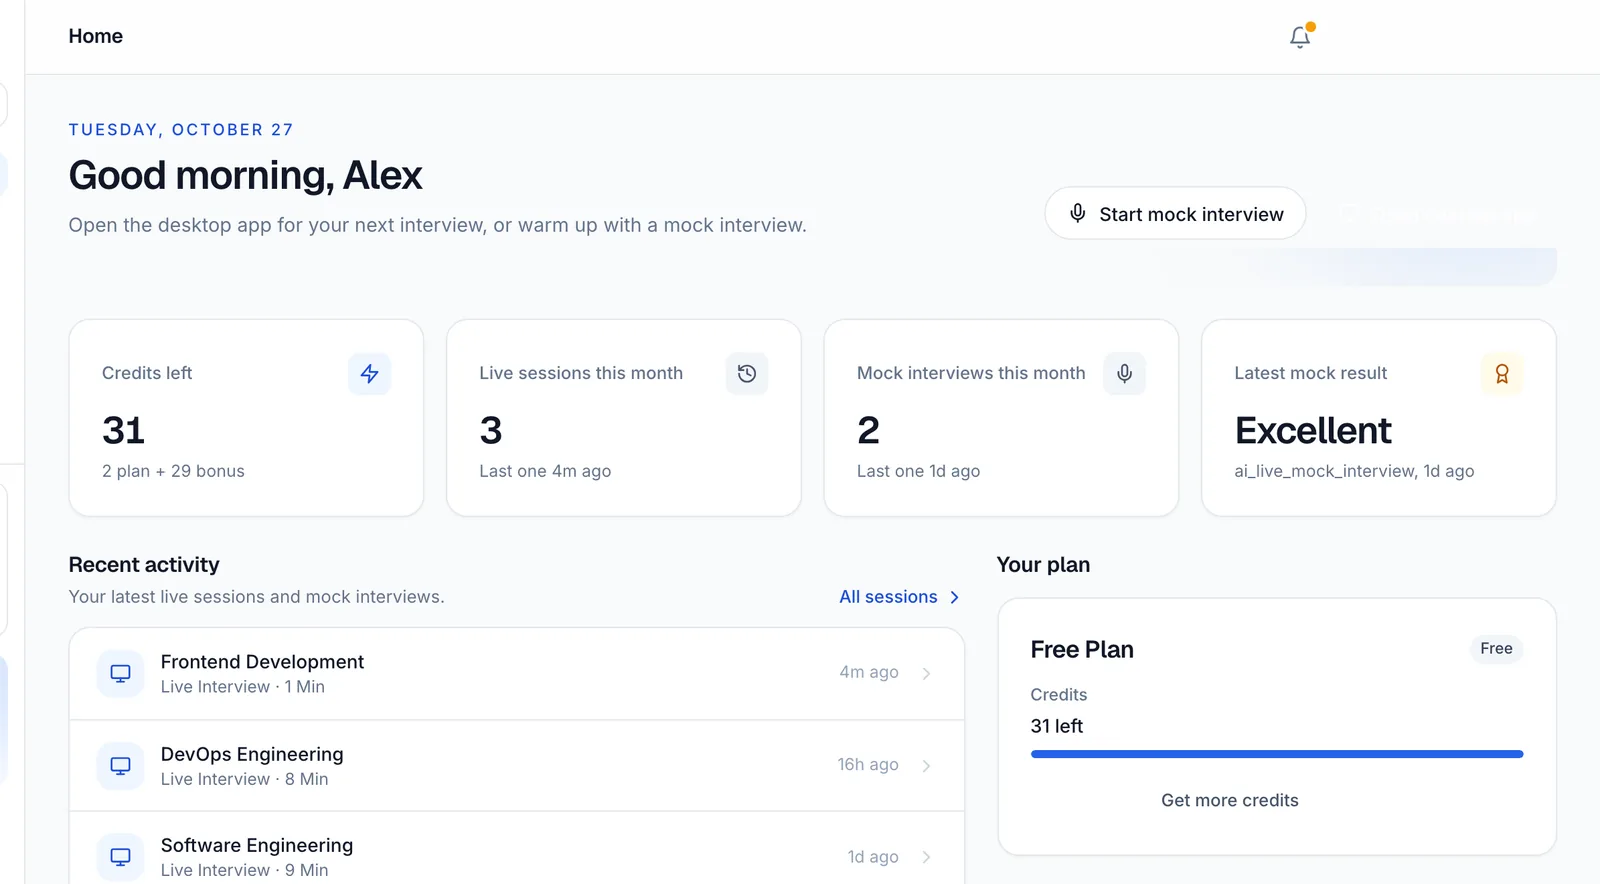Image resolution: width=1600 pixels, height=884 pixels.
Task: Click Get more credits
Action: click(1229, 800)
